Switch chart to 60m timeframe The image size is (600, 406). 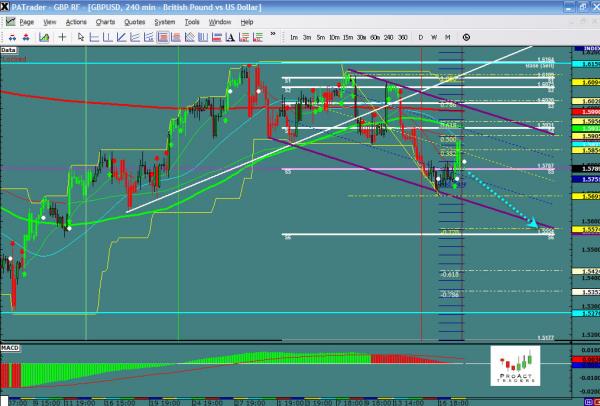(x=373, y=37)
